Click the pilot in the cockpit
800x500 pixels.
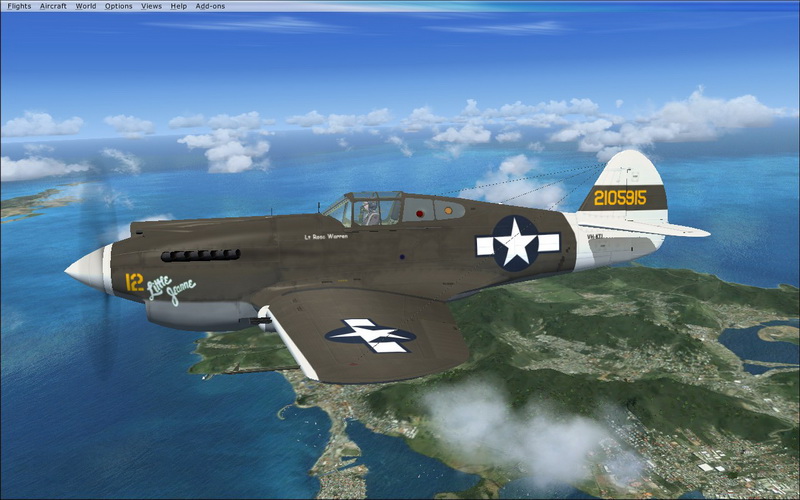click(370, 213)
